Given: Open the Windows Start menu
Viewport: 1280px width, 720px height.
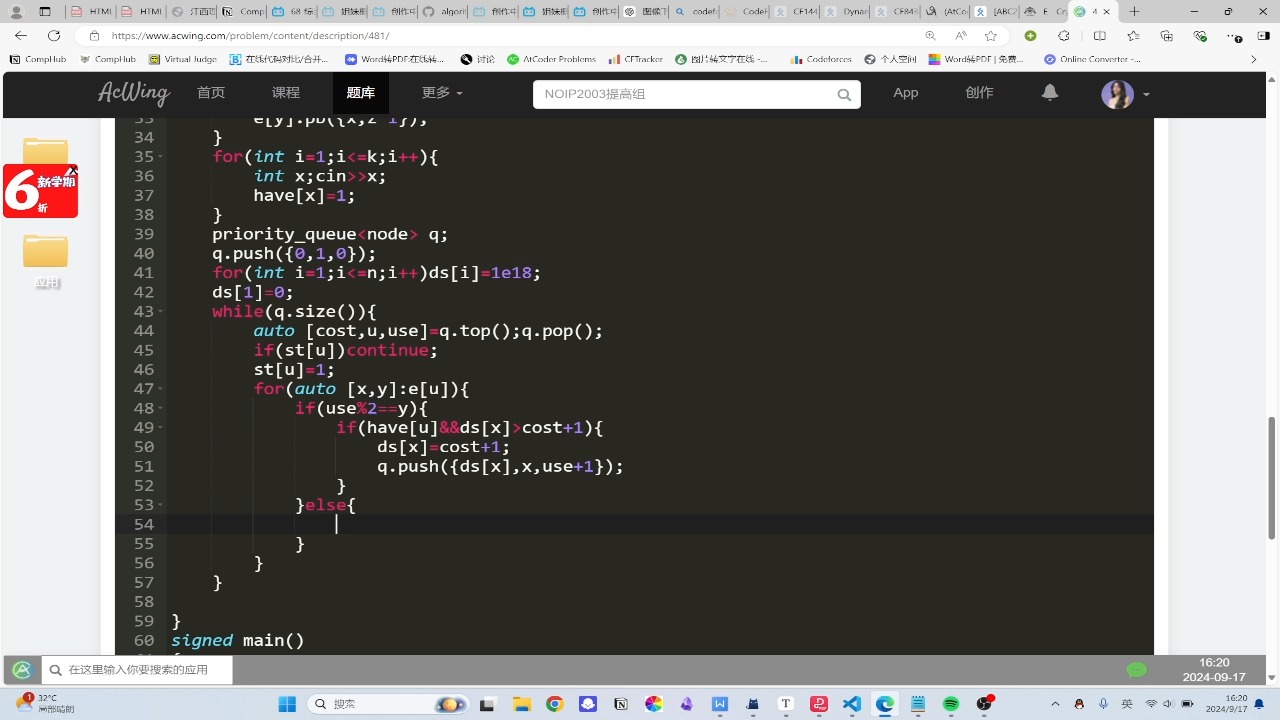Looking at the screenshot, I should [286, 704].
